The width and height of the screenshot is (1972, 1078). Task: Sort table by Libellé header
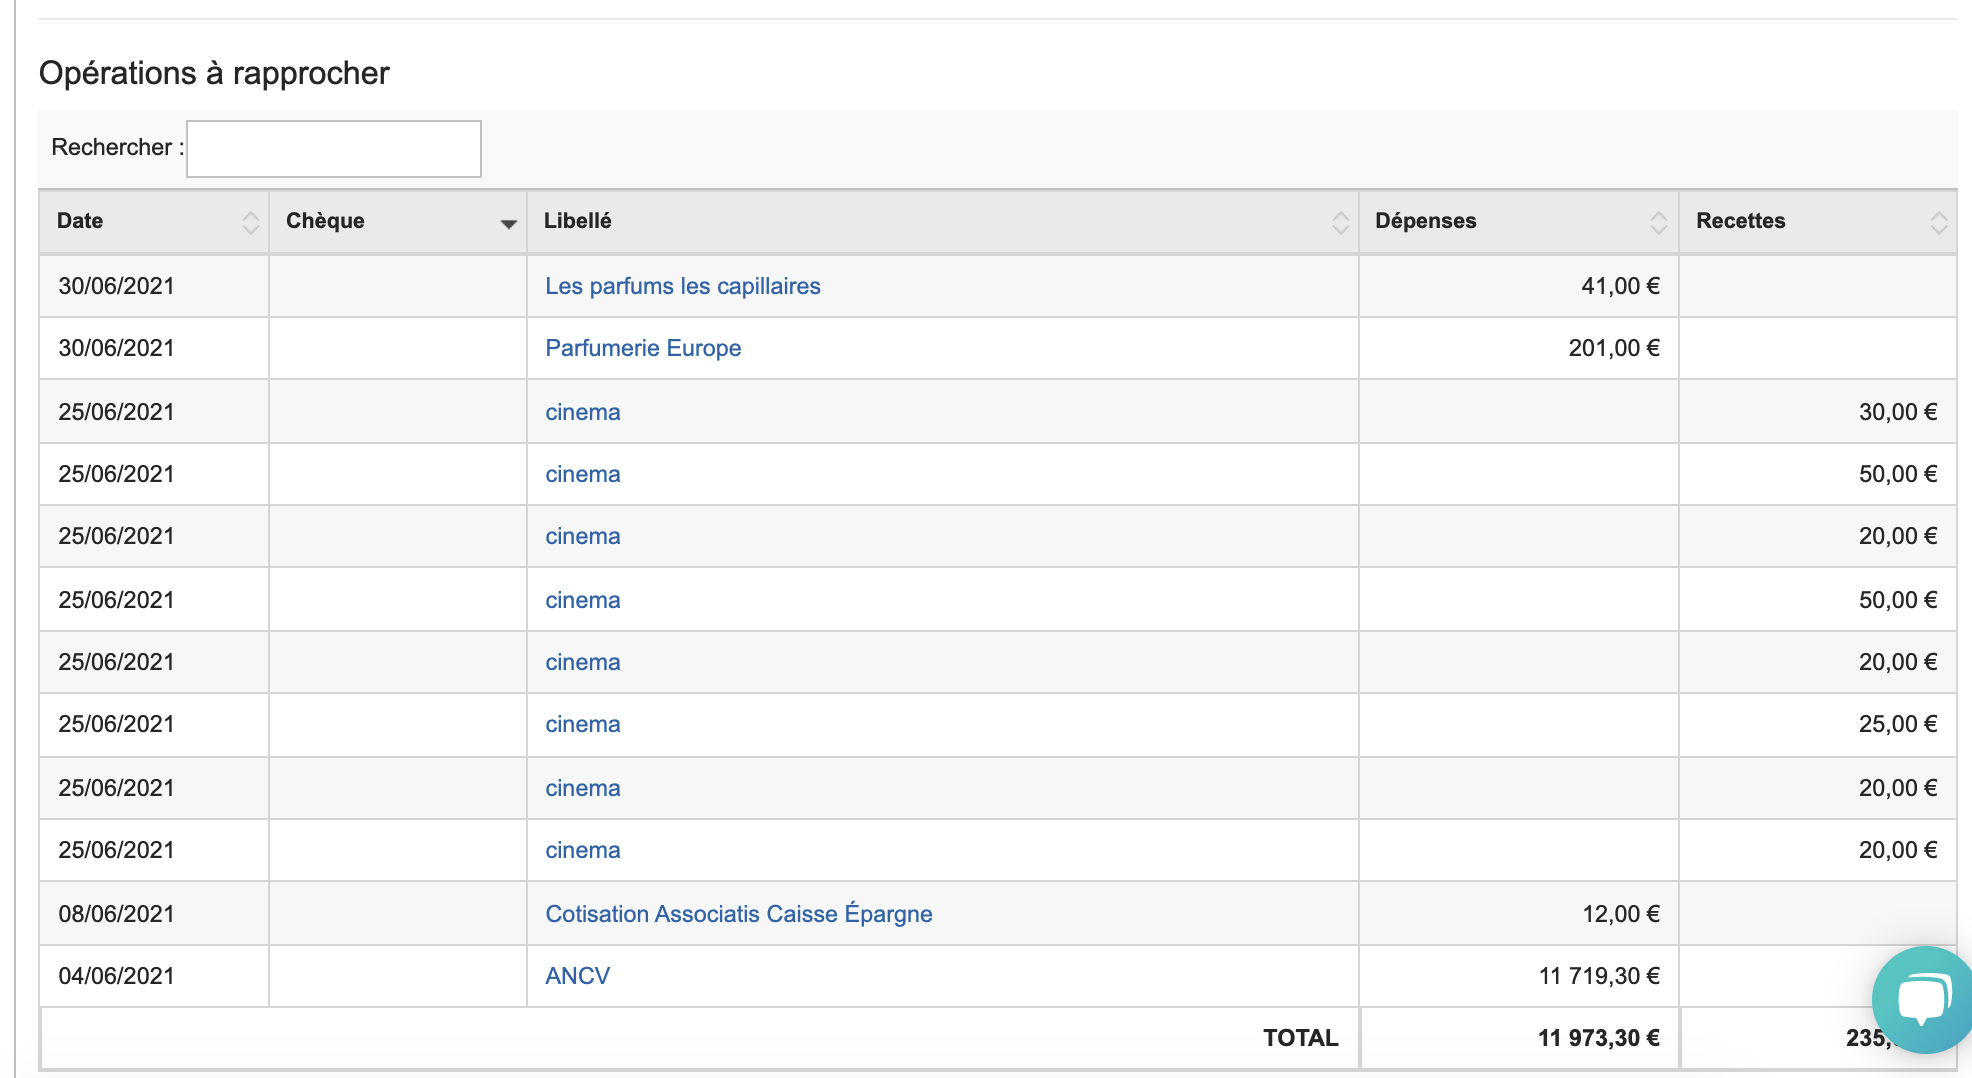(x=577, y=221)
